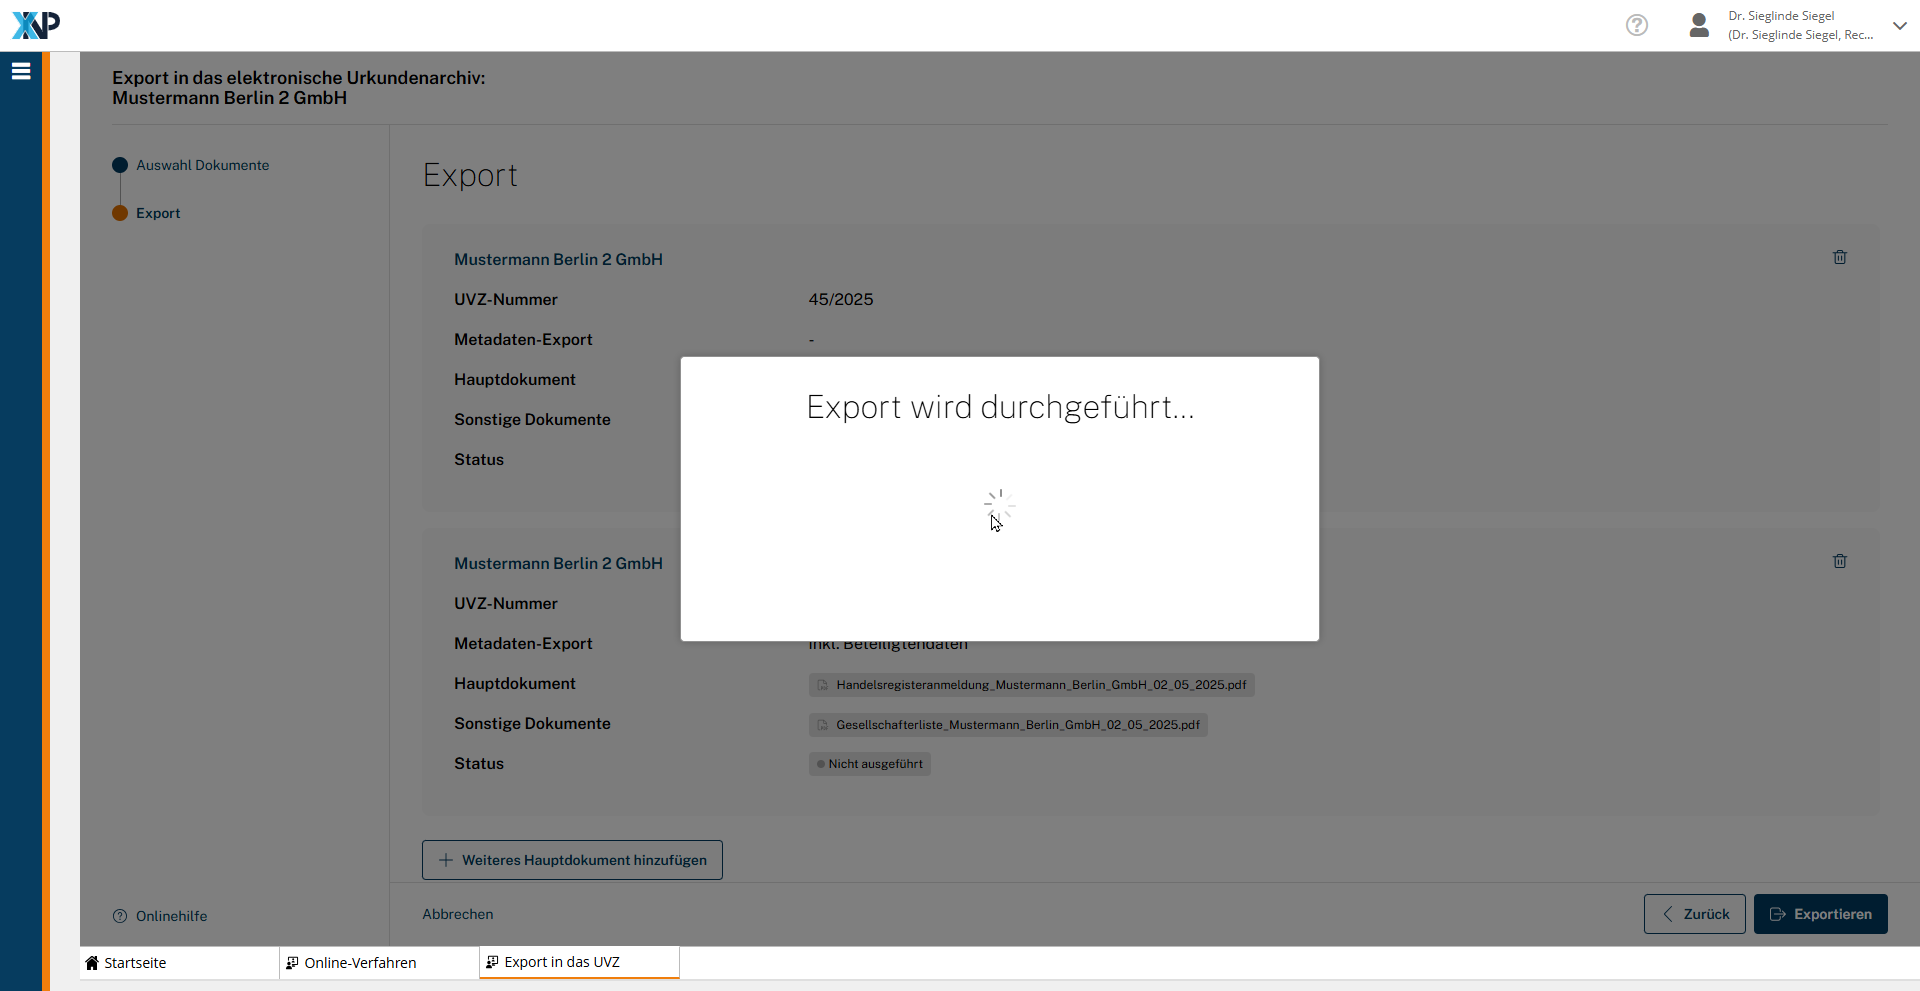Open the Handelsregisteranmeldung PDF file chip
Image resolution: width=1920 pixels, height=991 pixels.
[x=1040, y=685]
